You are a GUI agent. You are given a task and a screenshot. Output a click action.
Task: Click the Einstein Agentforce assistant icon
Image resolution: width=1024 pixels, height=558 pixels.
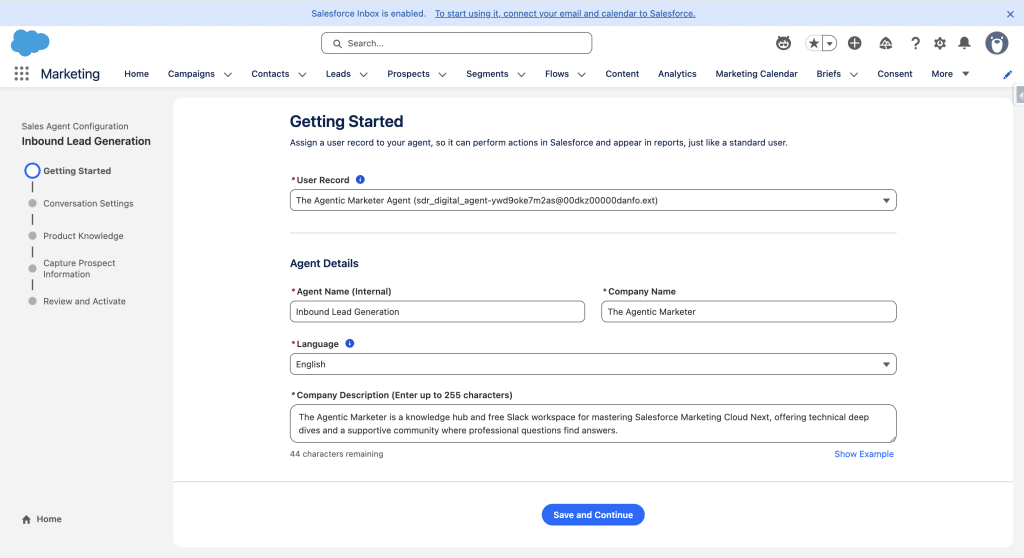click(x=784, y=43)
